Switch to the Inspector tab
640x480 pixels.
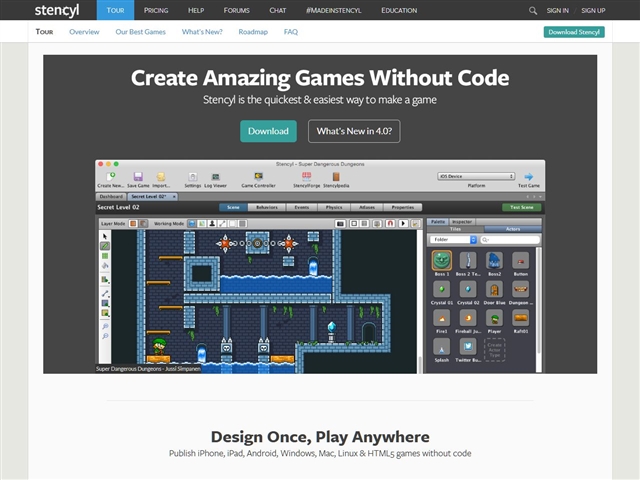[462, 222]
